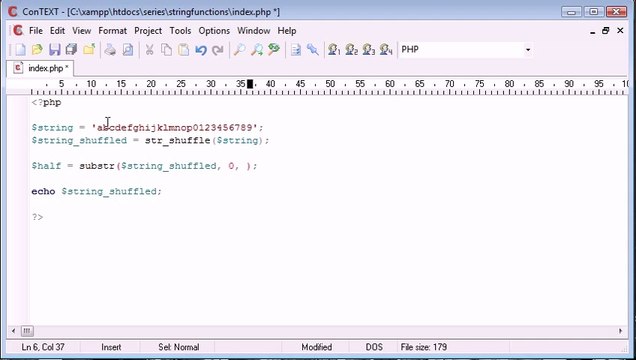Click the '?>' closing tag
This screenshot has height=360, width=636.
(x=37, y=217)
